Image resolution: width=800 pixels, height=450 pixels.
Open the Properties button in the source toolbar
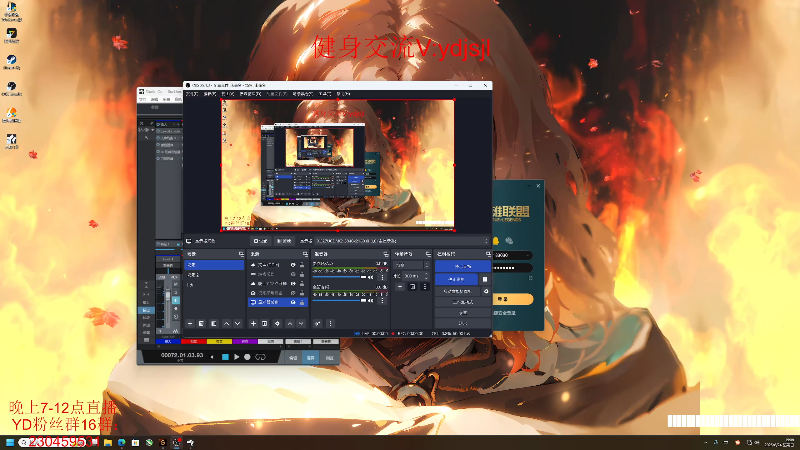(260, 241)
